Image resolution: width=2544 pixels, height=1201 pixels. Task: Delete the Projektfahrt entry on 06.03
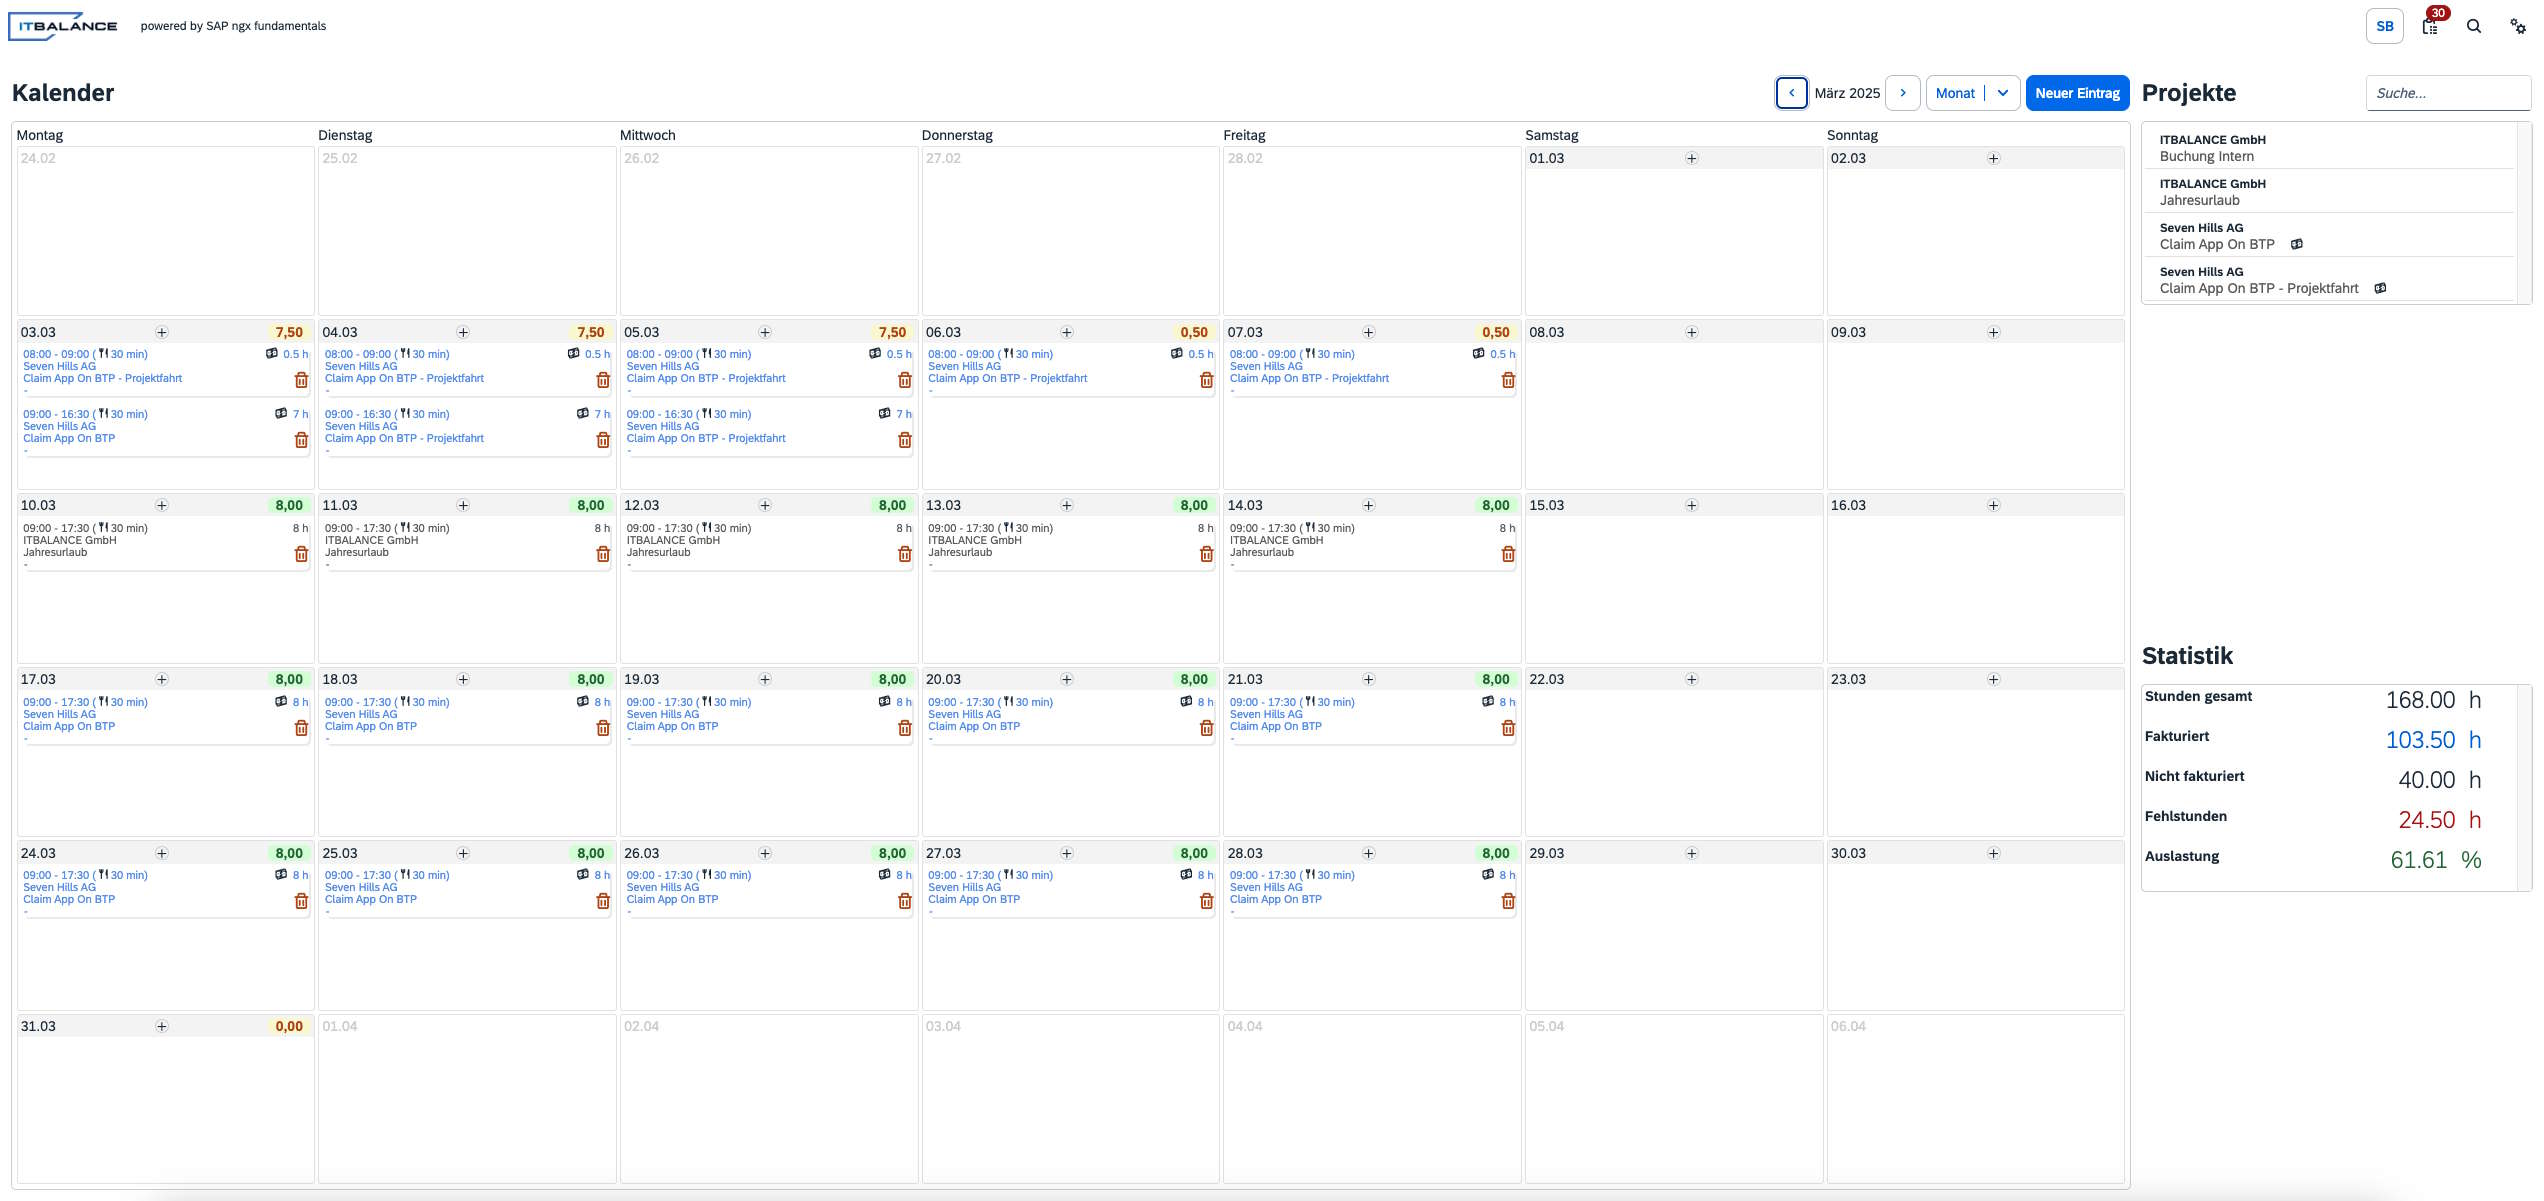[1207, 380]
